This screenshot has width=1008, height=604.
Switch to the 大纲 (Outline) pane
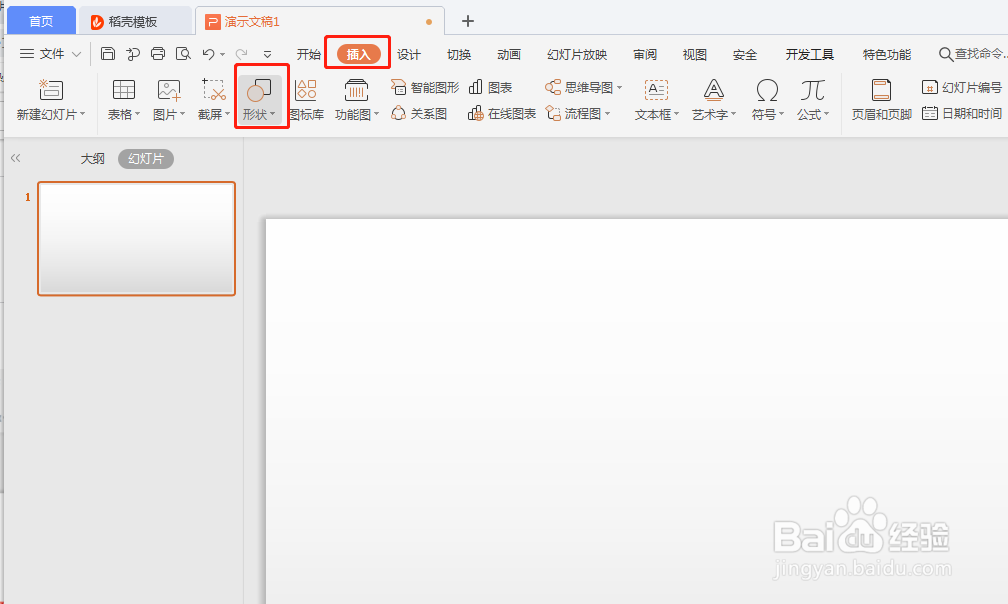click(92, 158)
